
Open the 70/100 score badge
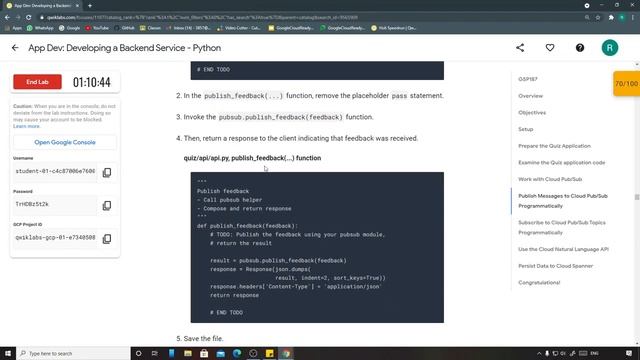[627, 84]
